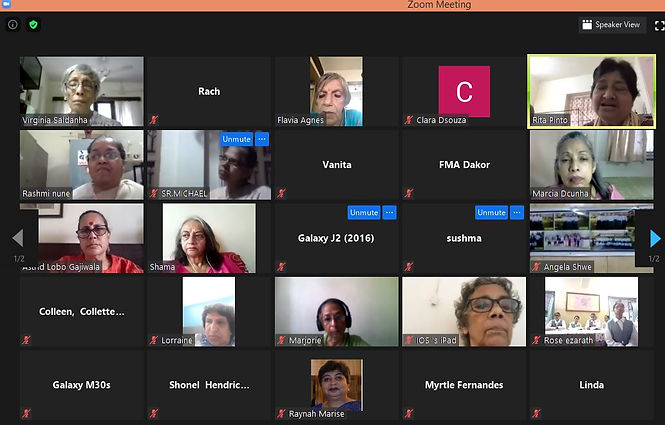665x425 pixels.
Task: Click muted mic icon on Linda tile
Action: pyautogui.click(x=536, y=413)
